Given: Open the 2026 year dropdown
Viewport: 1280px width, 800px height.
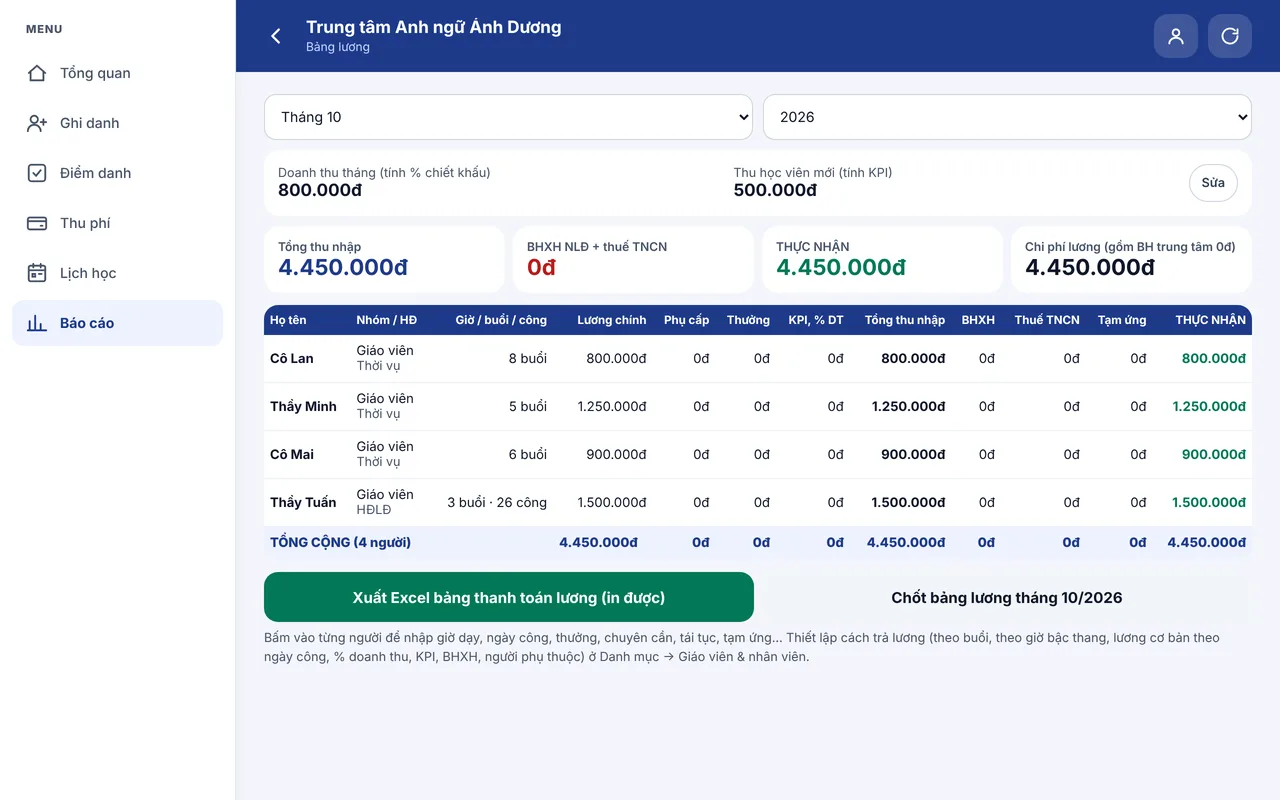Looking at the screenshot, I should 1007,117.
